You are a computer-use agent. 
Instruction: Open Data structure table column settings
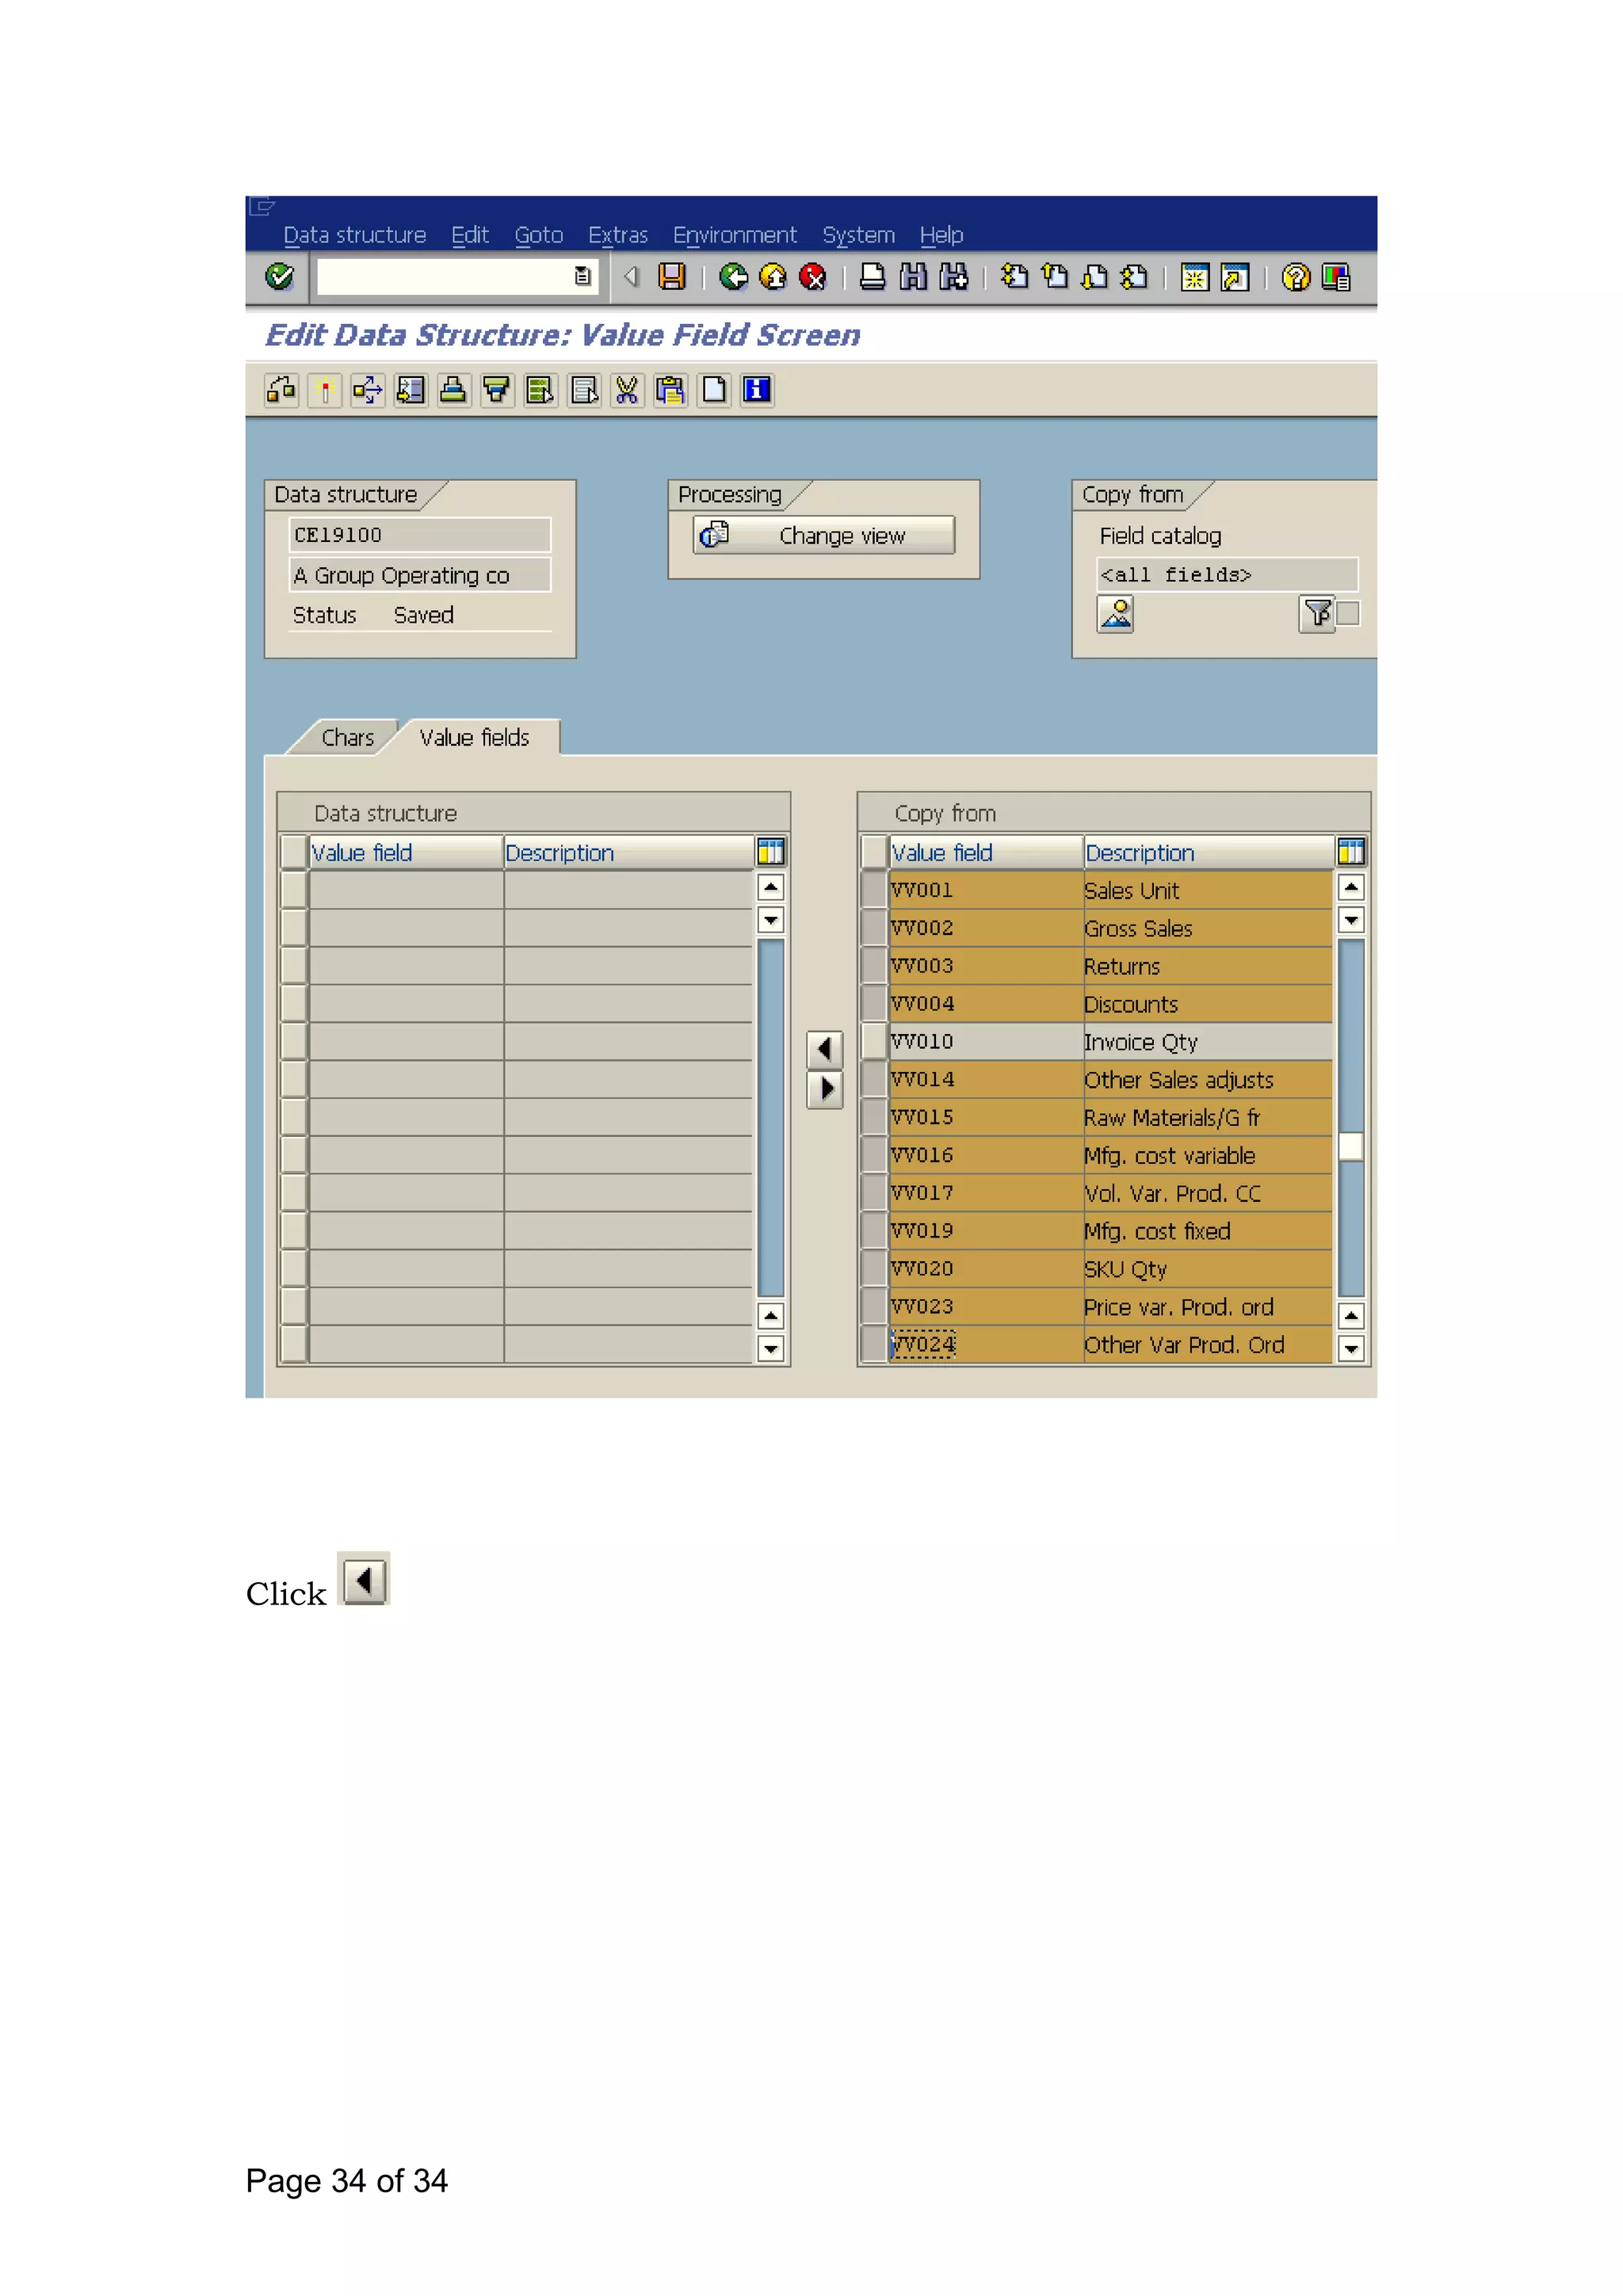pos(770,852)
